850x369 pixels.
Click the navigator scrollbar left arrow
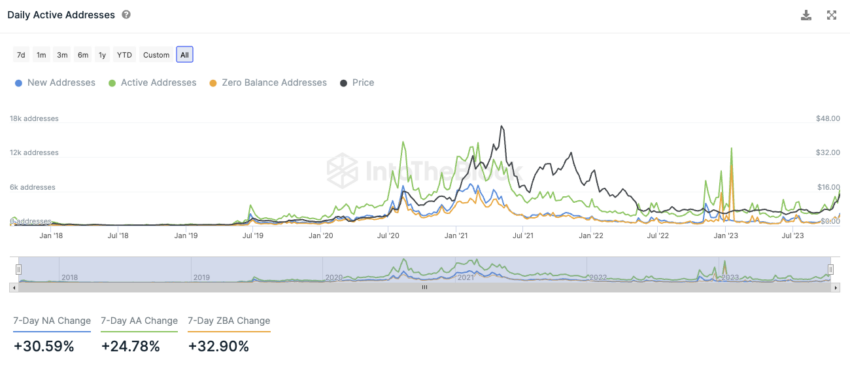13,288
